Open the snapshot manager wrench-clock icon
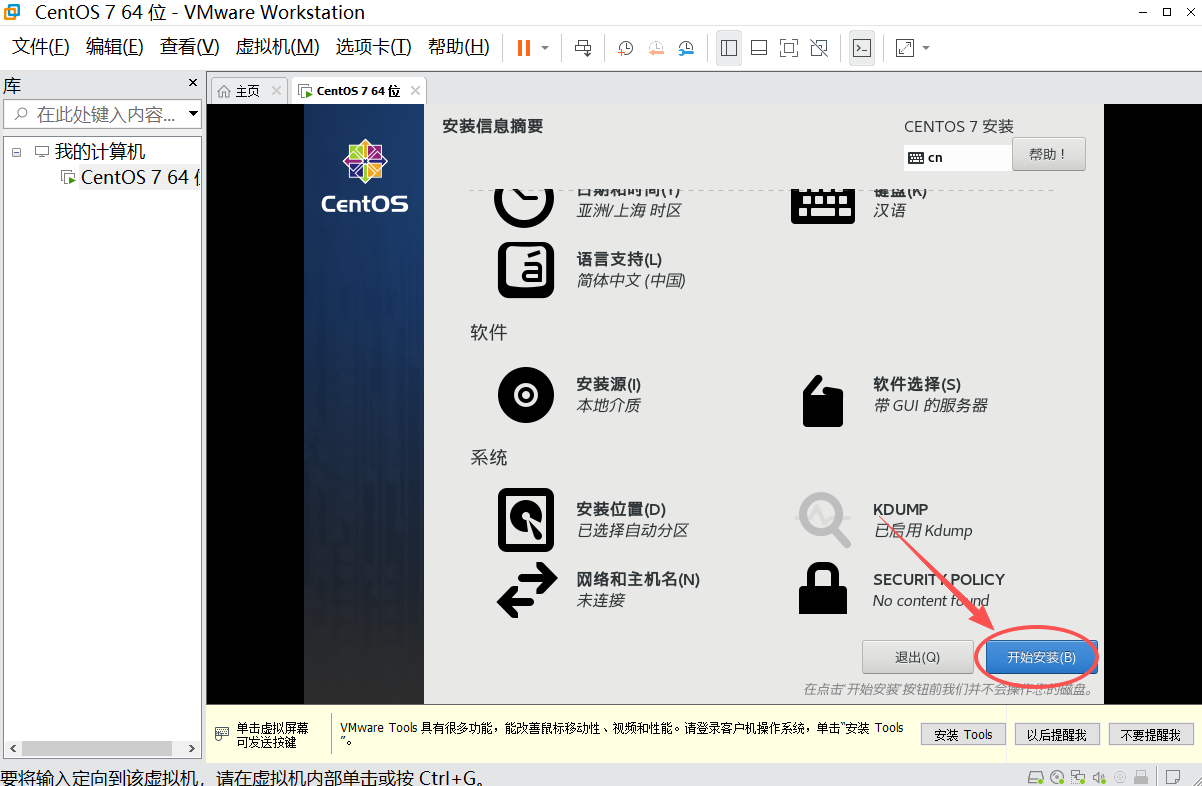The height and width of the screenshot is (786, 1202). tap(686, 48)
